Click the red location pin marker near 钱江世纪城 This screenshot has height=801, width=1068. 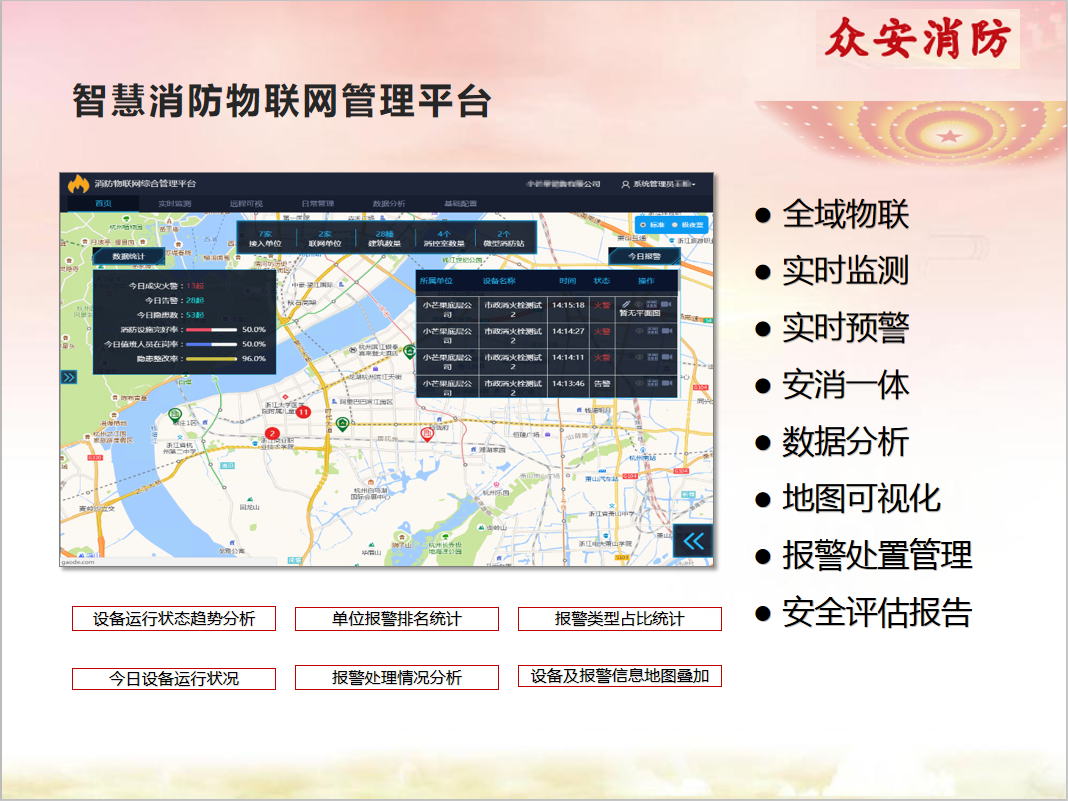pyautogui.click(x=427, y=435)
